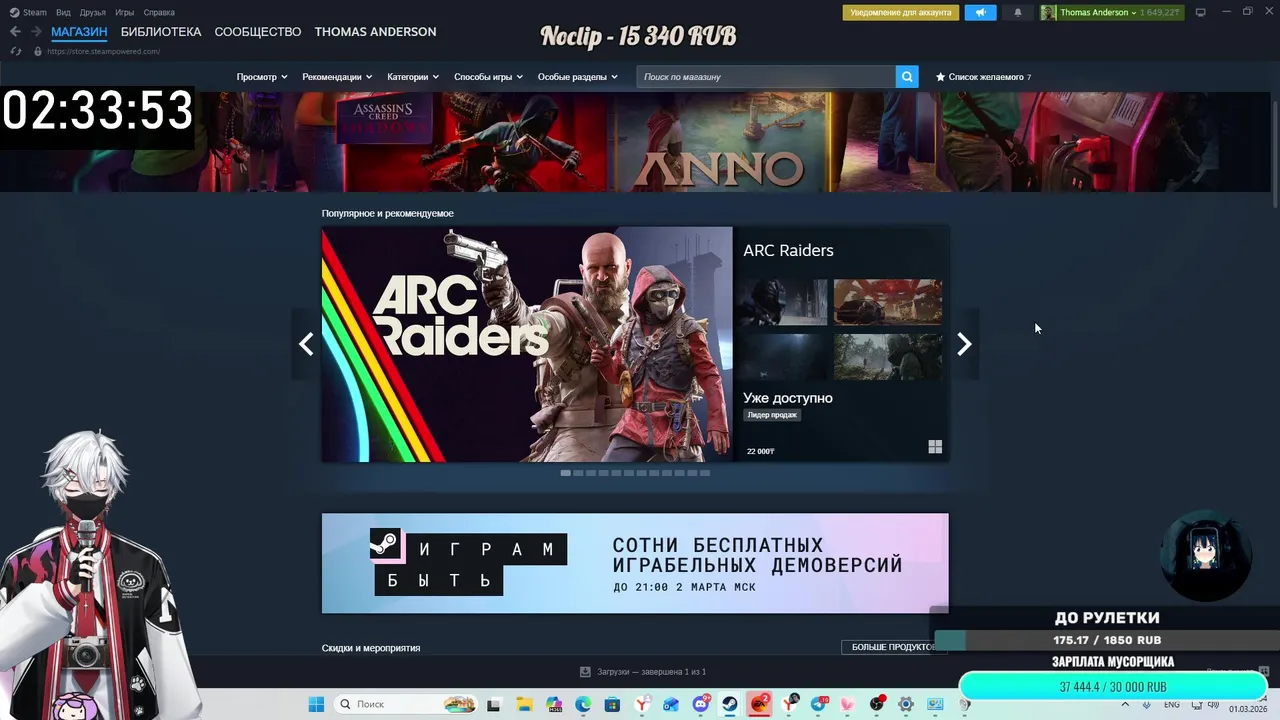Click the wallet balance 1 649,22₸
1280x720 pixels.
(1161, 13)
